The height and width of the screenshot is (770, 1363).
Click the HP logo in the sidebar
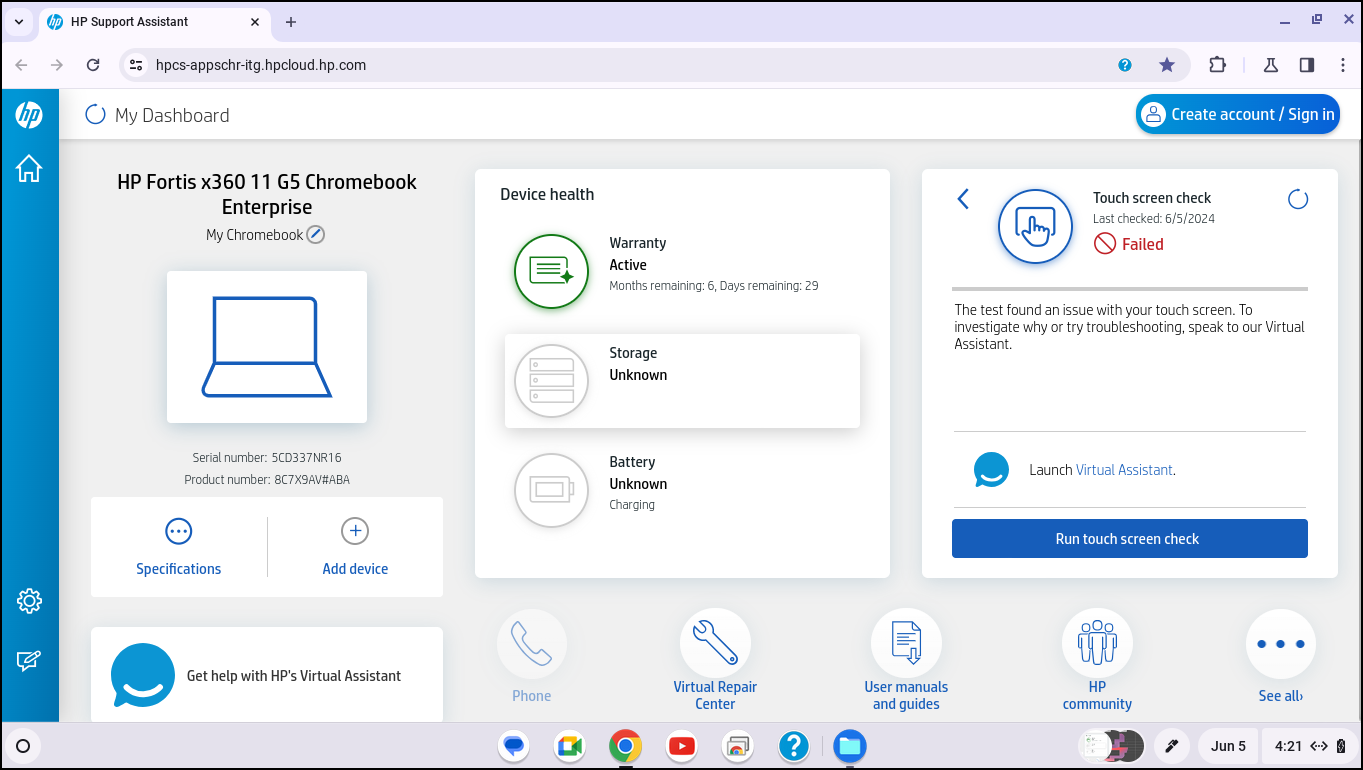point(29,114)
